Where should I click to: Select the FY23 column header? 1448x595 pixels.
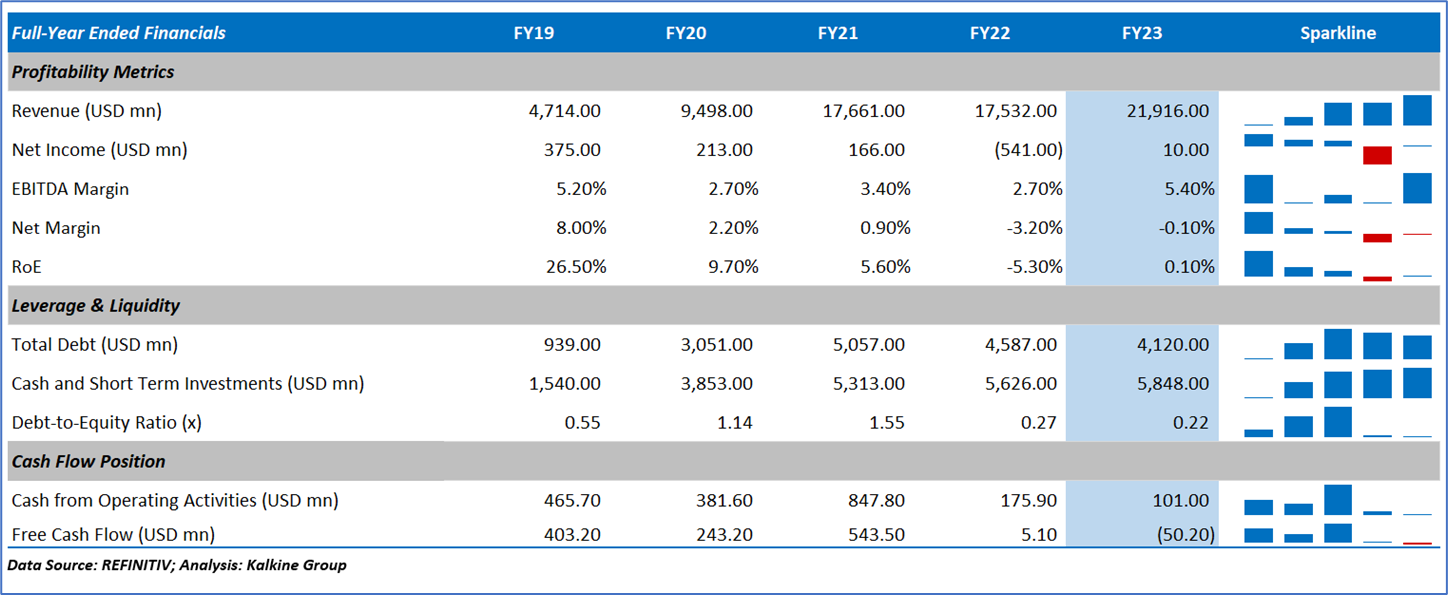pos(1142,33)
